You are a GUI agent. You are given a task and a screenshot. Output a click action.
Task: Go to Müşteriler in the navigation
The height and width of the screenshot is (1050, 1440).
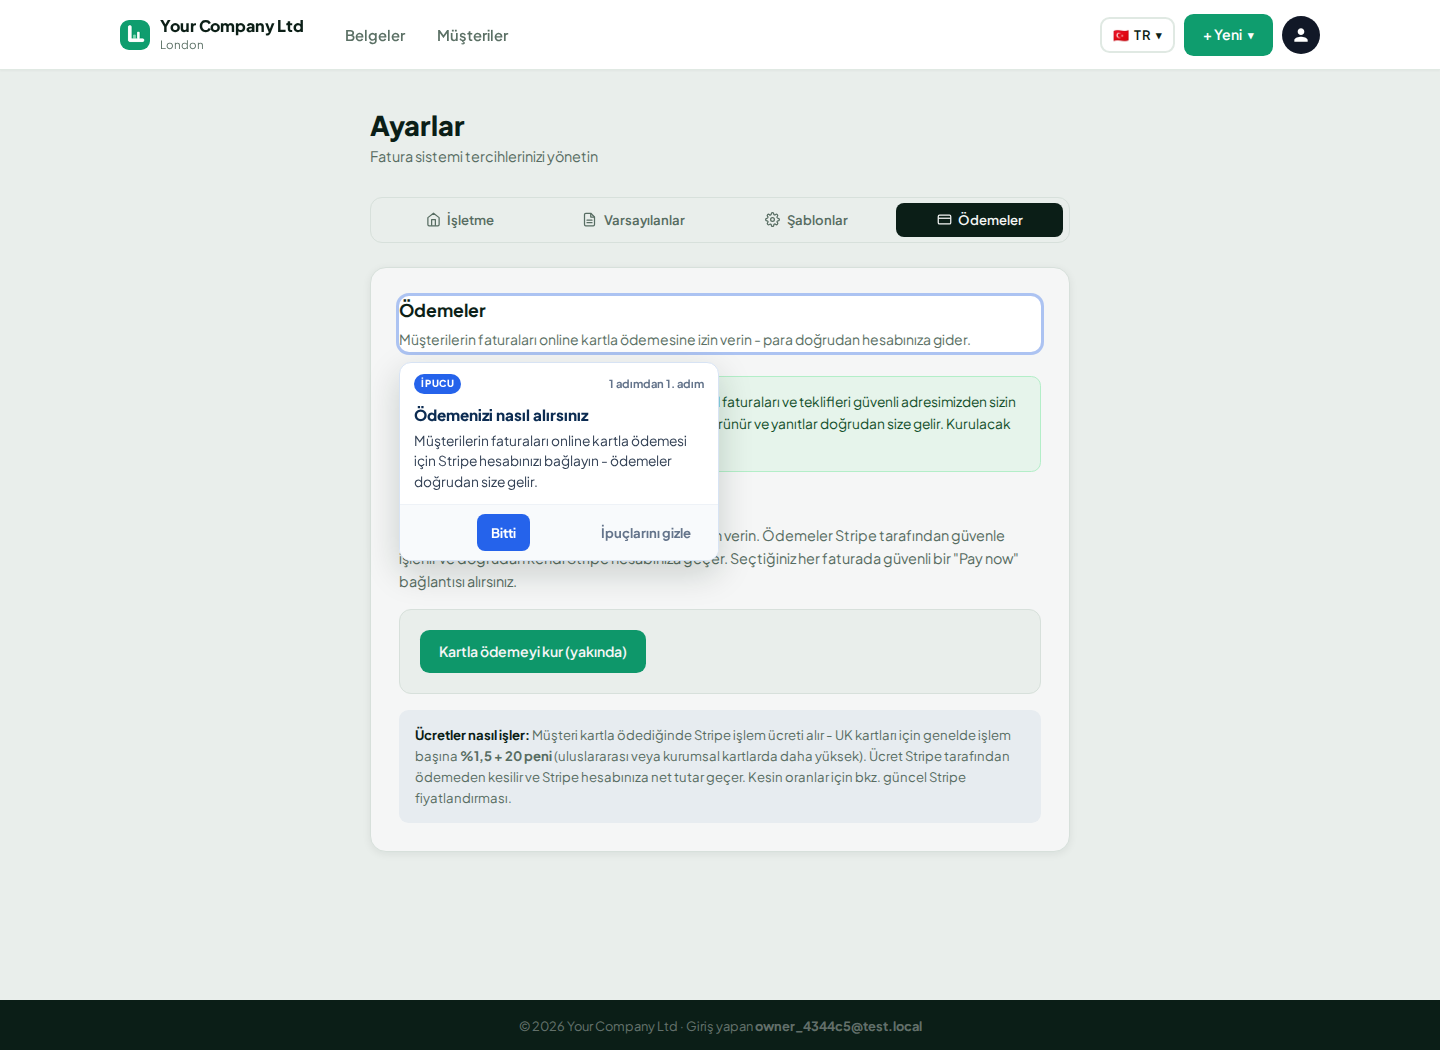coord(472,36)
